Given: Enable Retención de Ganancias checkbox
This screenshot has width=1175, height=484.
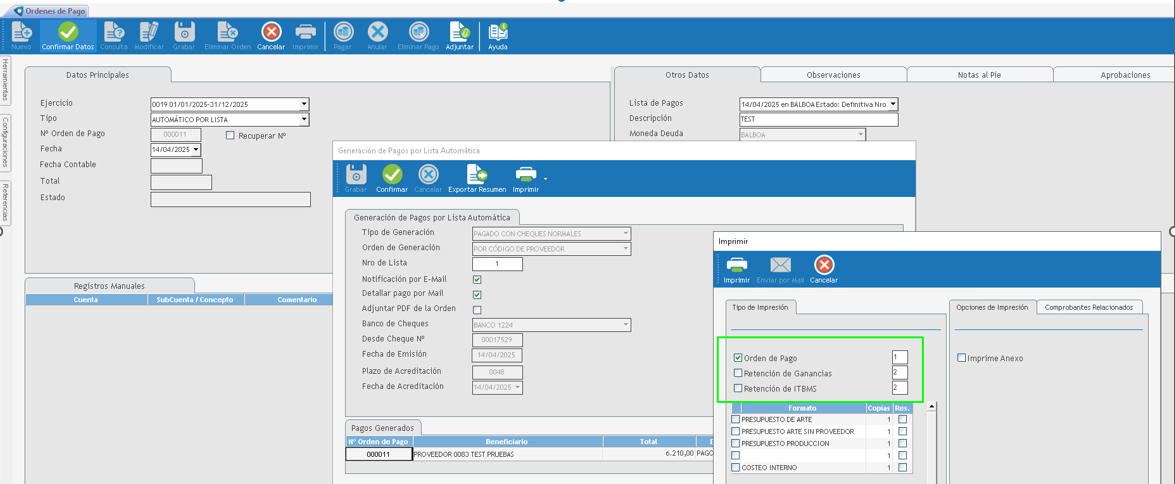Looking at the screenshot, I should [x=738, y=373].
